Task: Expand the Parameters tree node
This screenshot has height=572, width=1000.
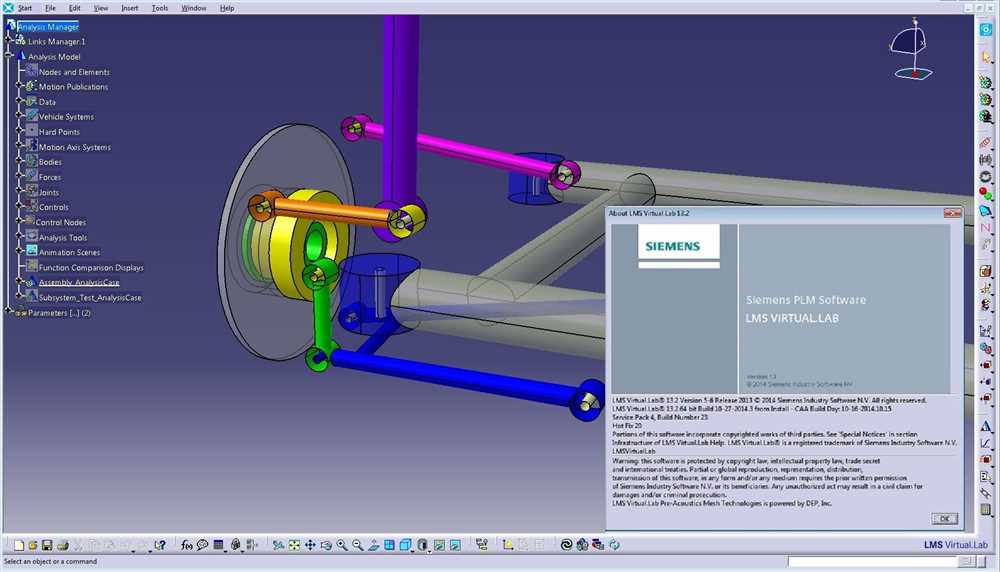Action: pyautogui.click(x=8, y=312)
